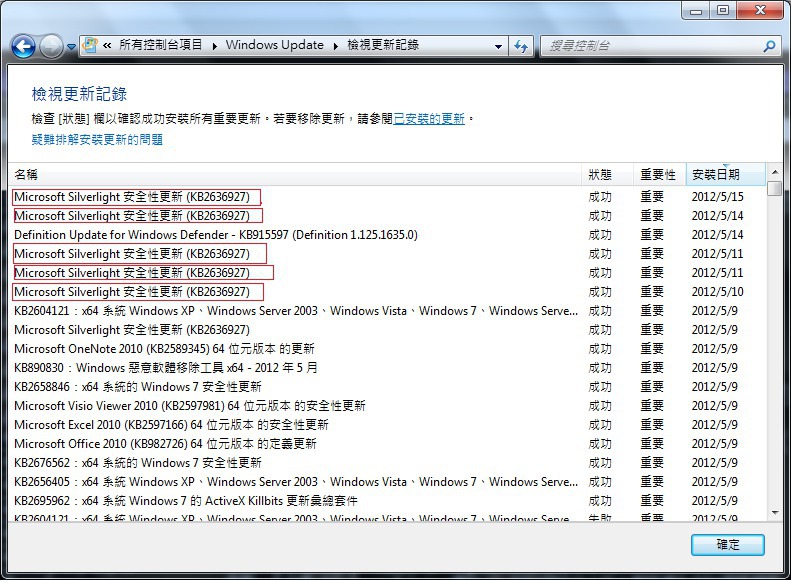The height and width of the screenshot is (580, 791).
Task: Sort by the 安裝日期 column header
Action: click(x=725, y=175)
